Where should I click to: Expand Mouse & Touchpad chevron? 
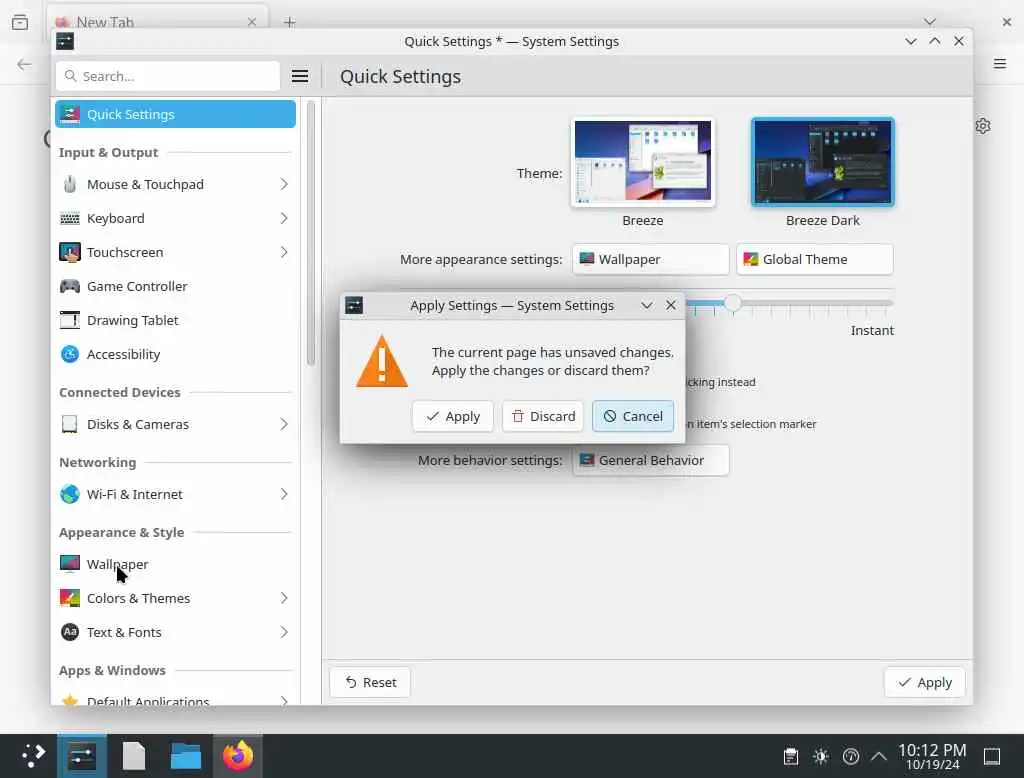tap(284, 184)
